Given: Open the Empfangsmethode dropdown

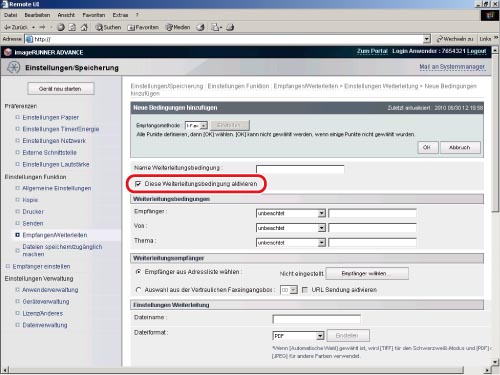Looking at the screenshot, I should coord(196,125).
